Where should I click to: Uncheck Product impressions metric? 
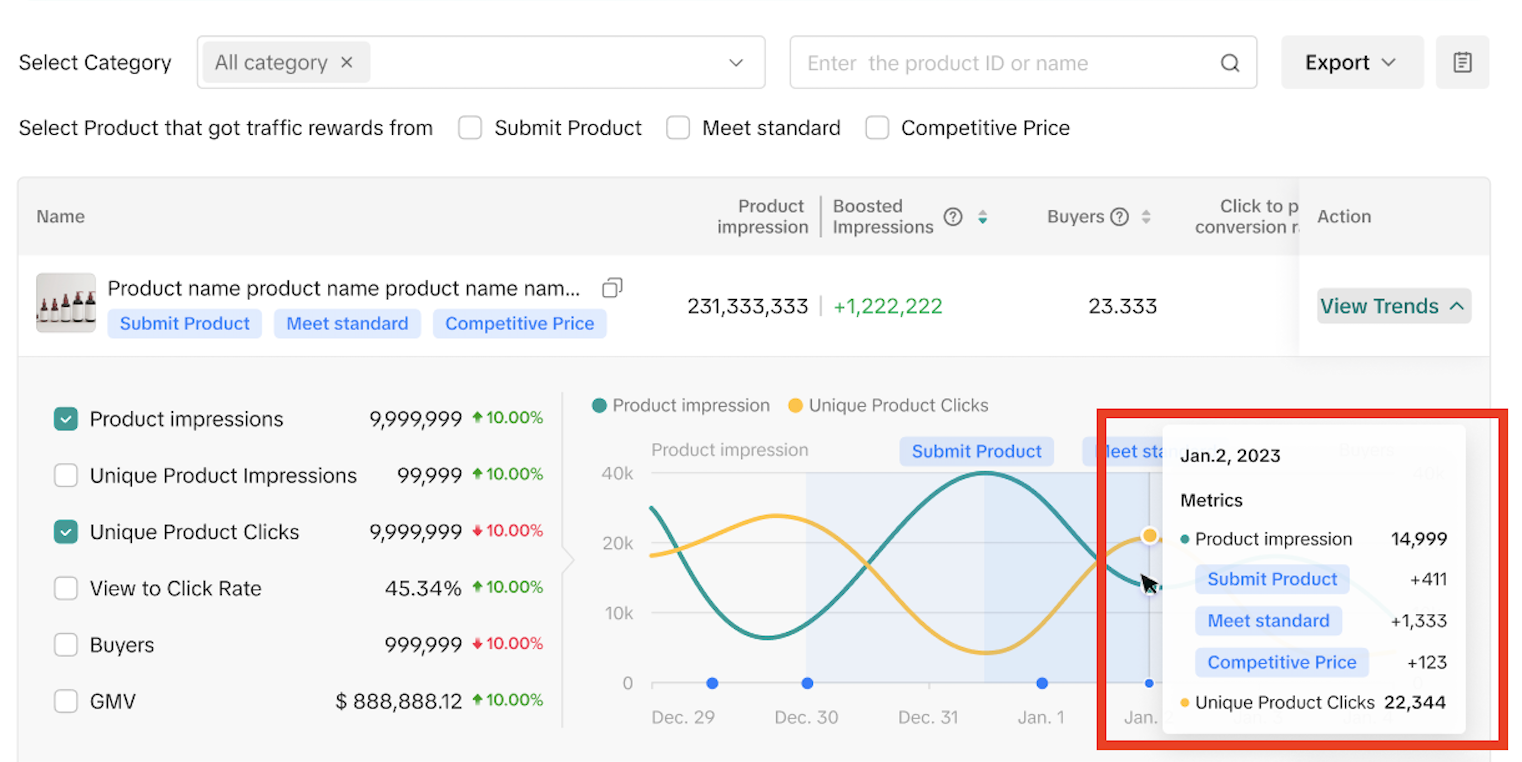click(66, 420)
